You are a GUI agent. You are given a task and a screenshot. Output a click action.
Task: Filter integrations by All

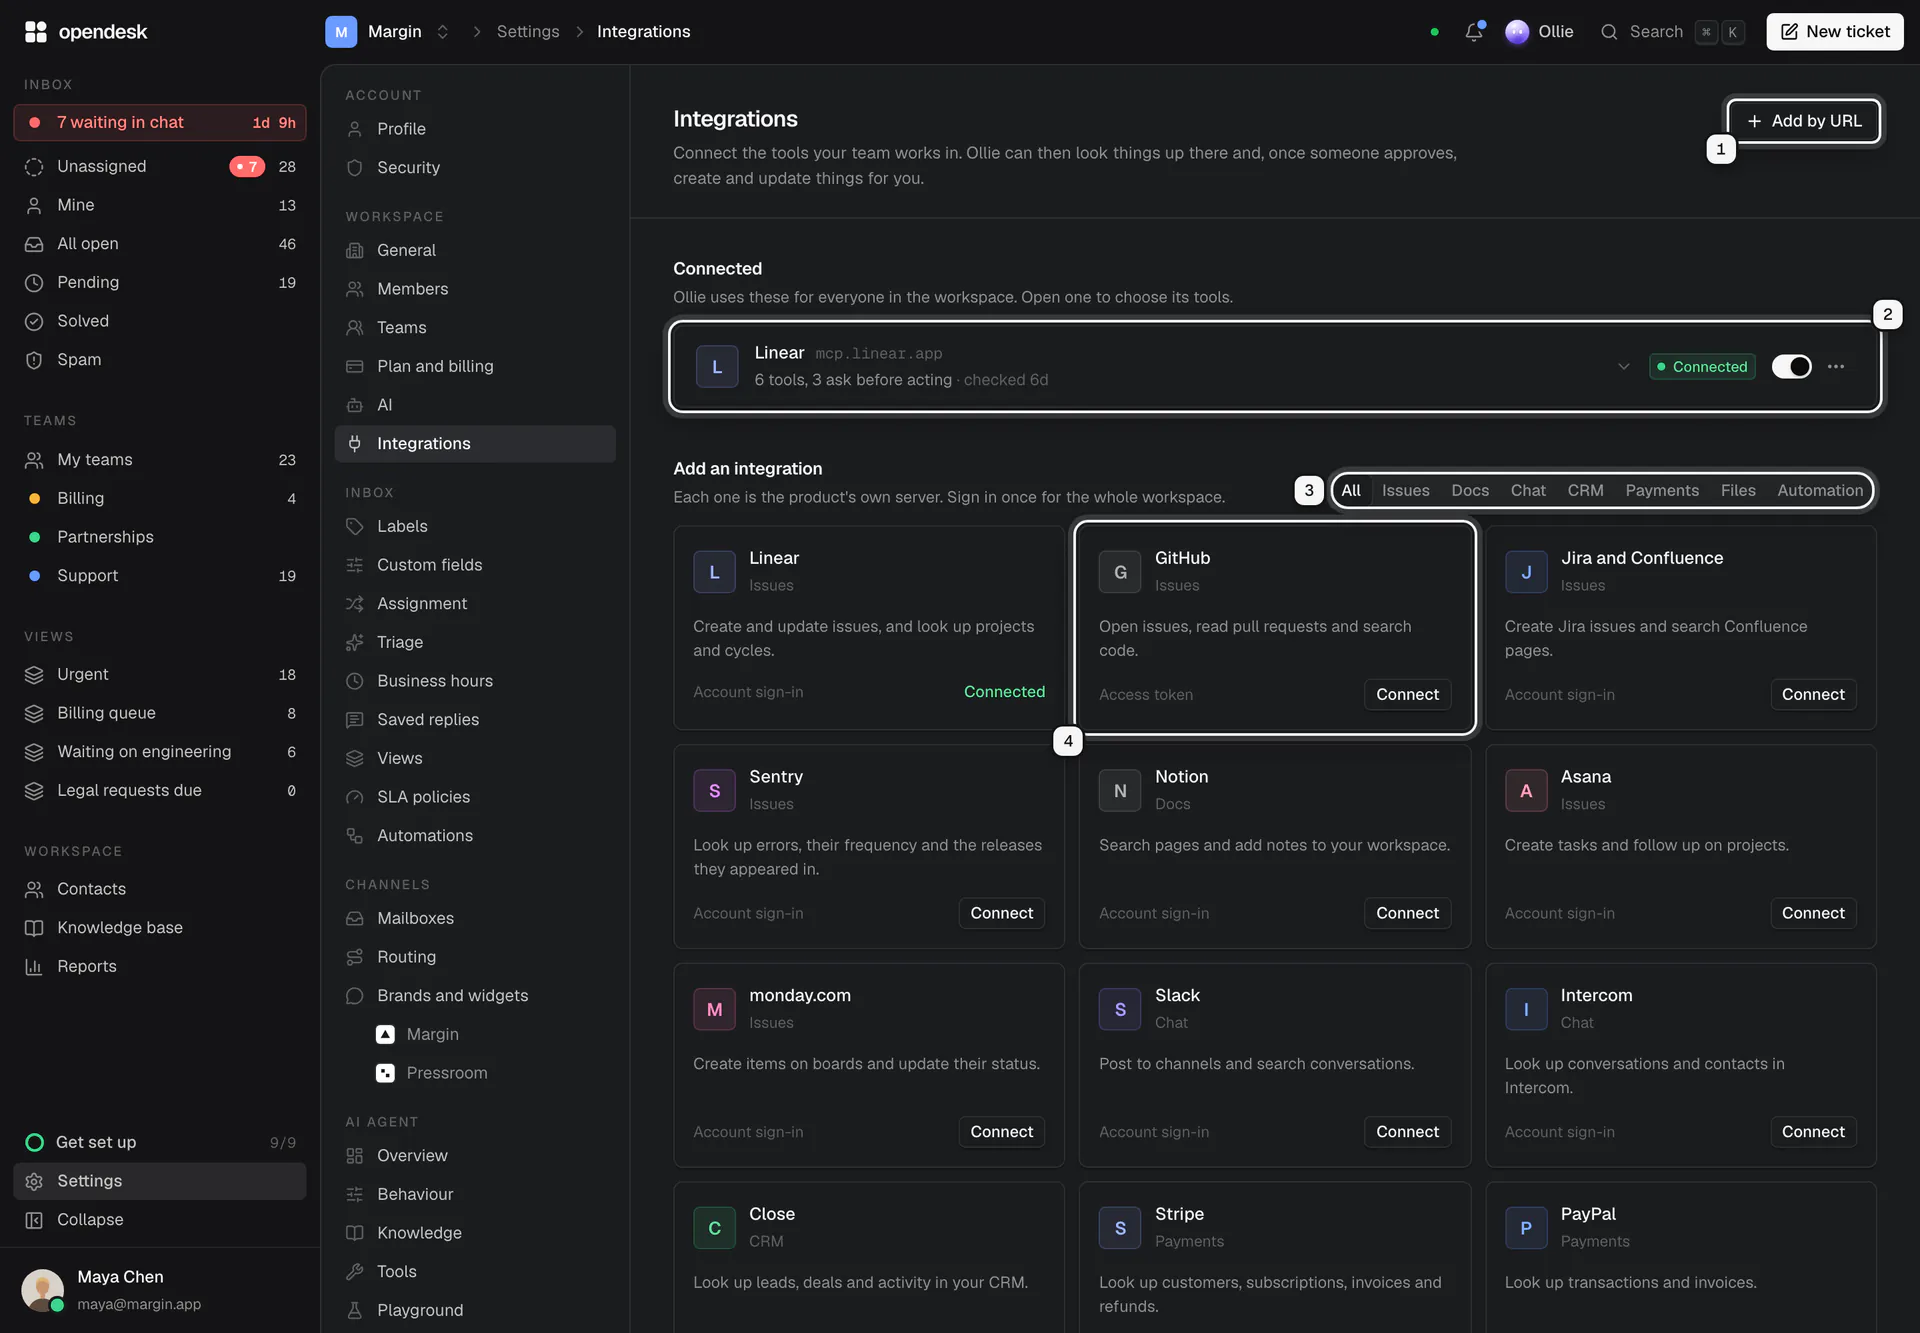point(1351,491)
